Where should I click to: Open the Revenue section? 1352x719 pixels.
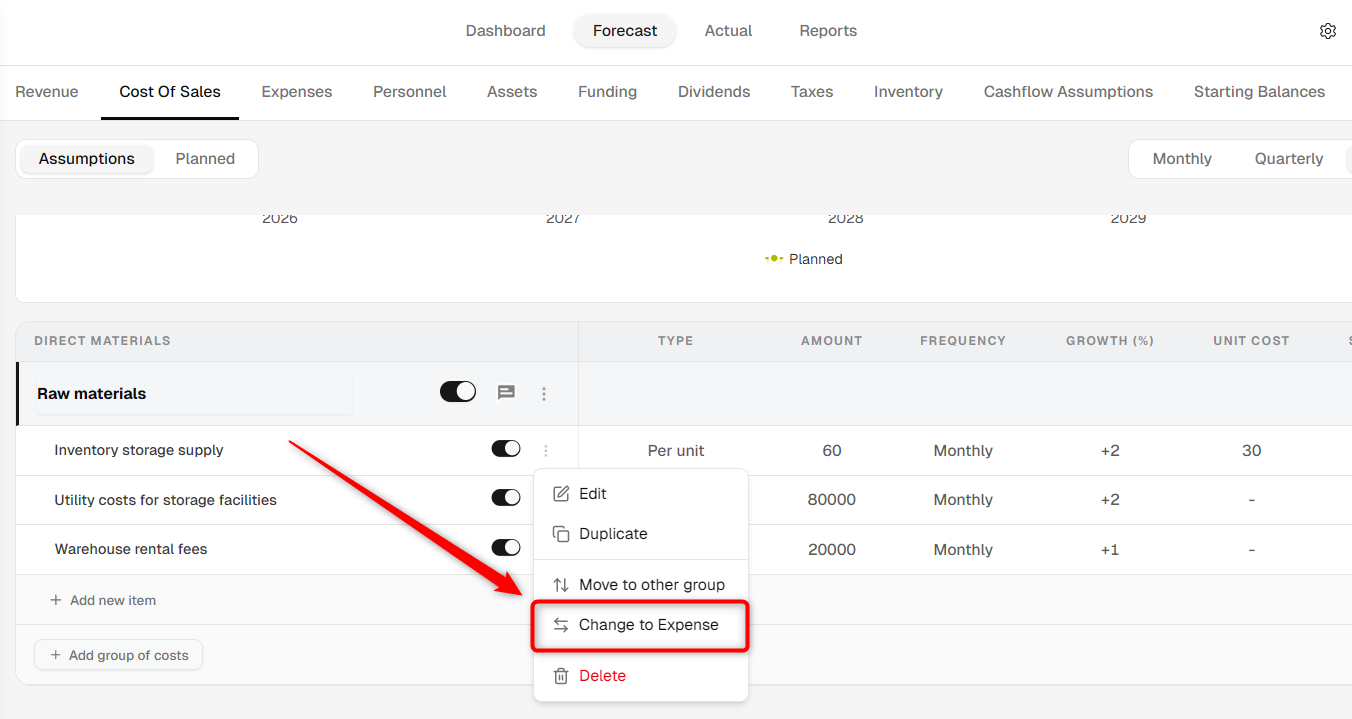[x=47, y=92]
